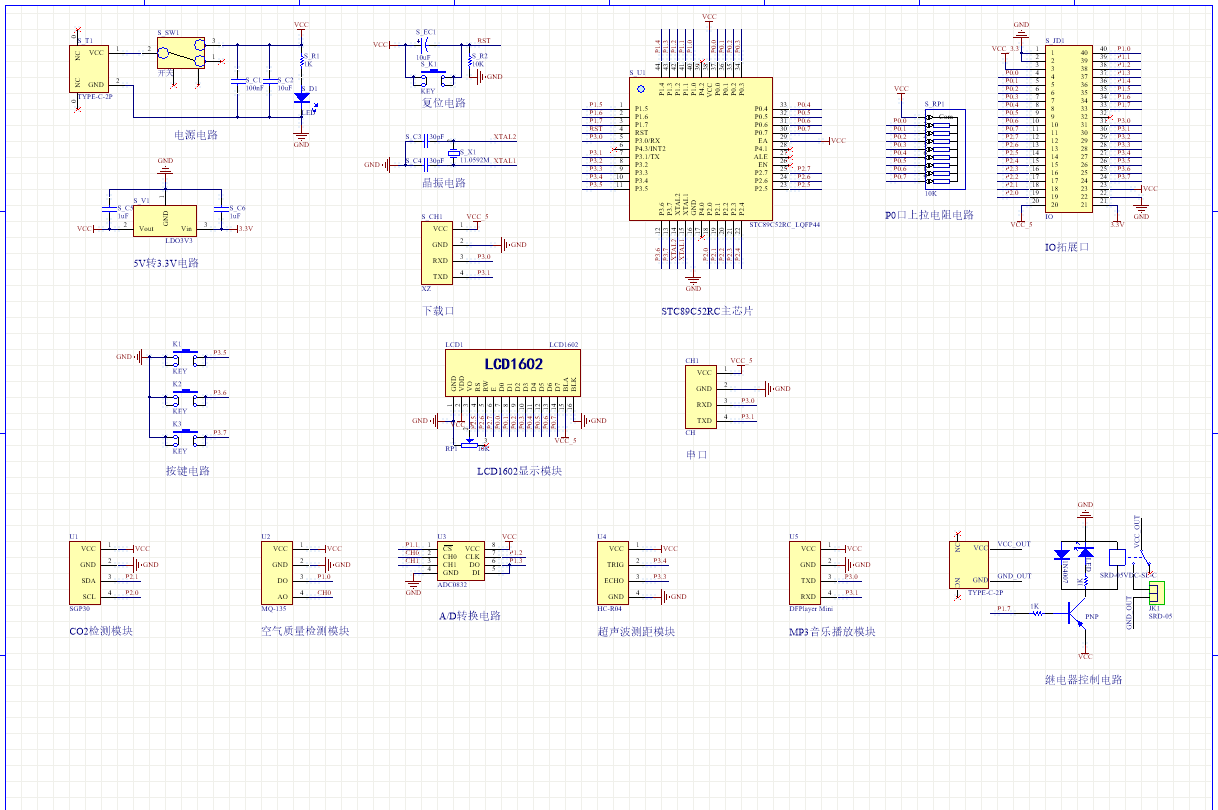Click the '复位电路' label
1218x810 pixels.
(x=443, y=103)
